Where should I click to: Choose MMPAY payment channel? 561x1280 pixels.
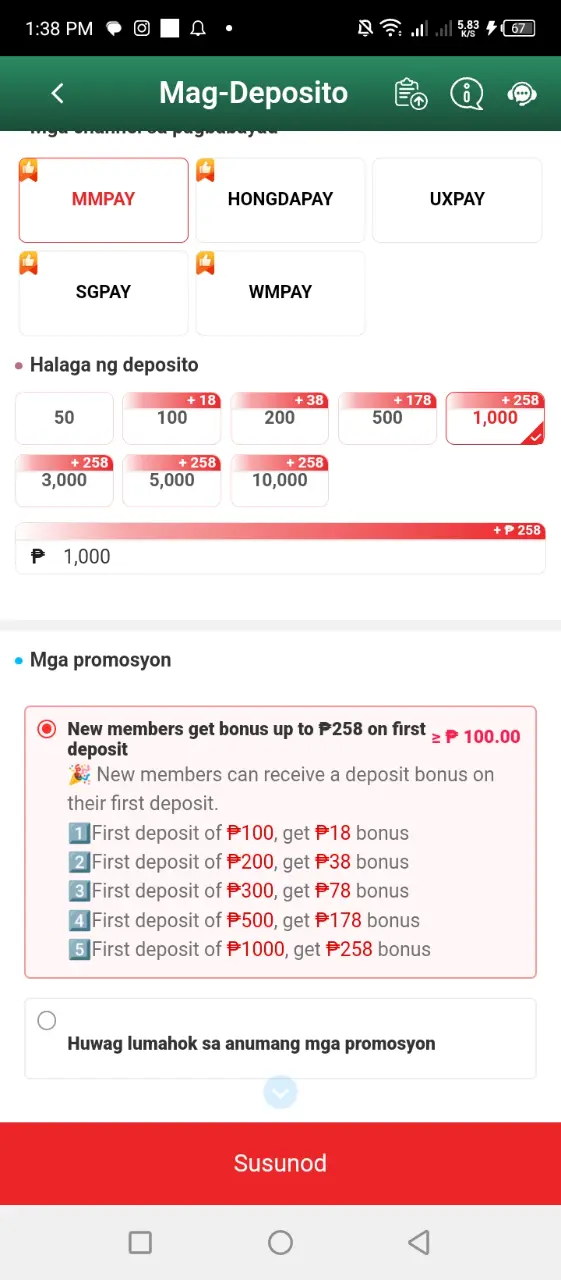click(x=103, y=200)
